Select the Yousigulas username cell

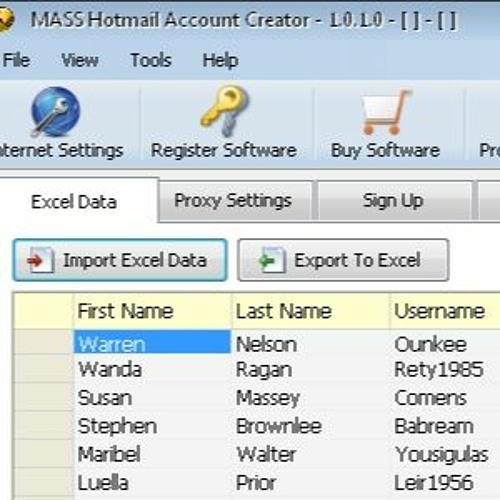point(445,454)
